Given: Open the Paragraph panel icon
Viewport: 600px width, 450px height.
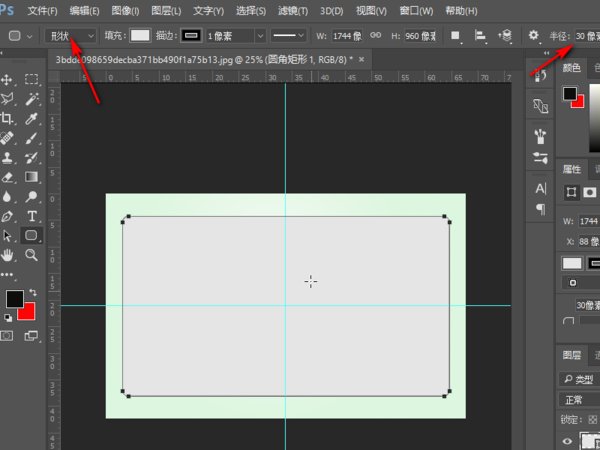Looking at the screenshot, I should 541,209.
